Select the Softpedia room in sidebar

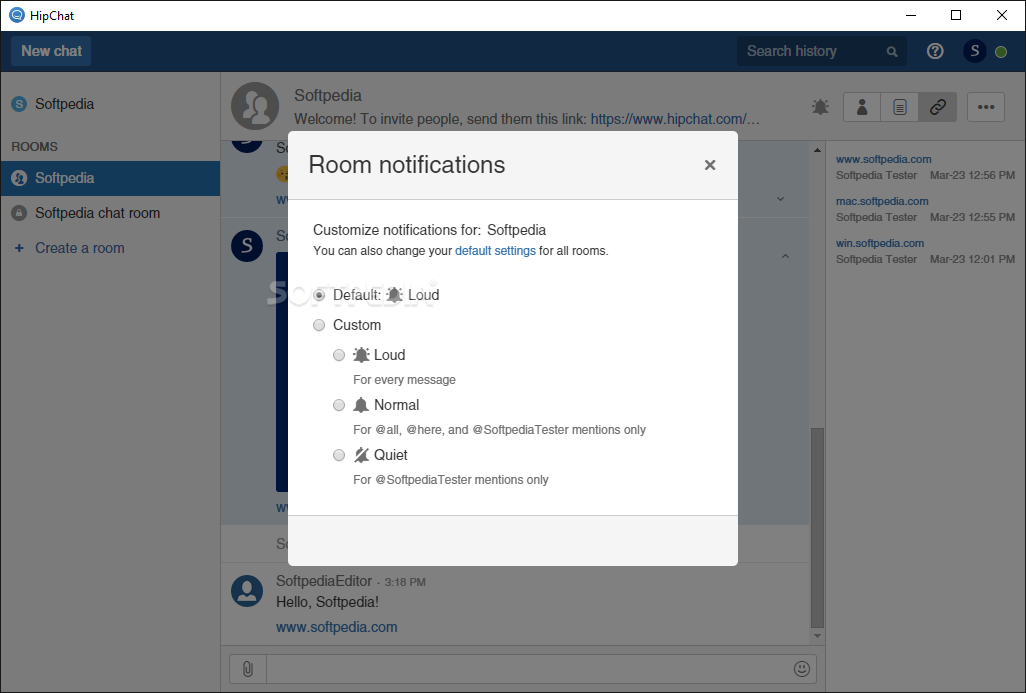pyautogui.click(x=110, y=178)
